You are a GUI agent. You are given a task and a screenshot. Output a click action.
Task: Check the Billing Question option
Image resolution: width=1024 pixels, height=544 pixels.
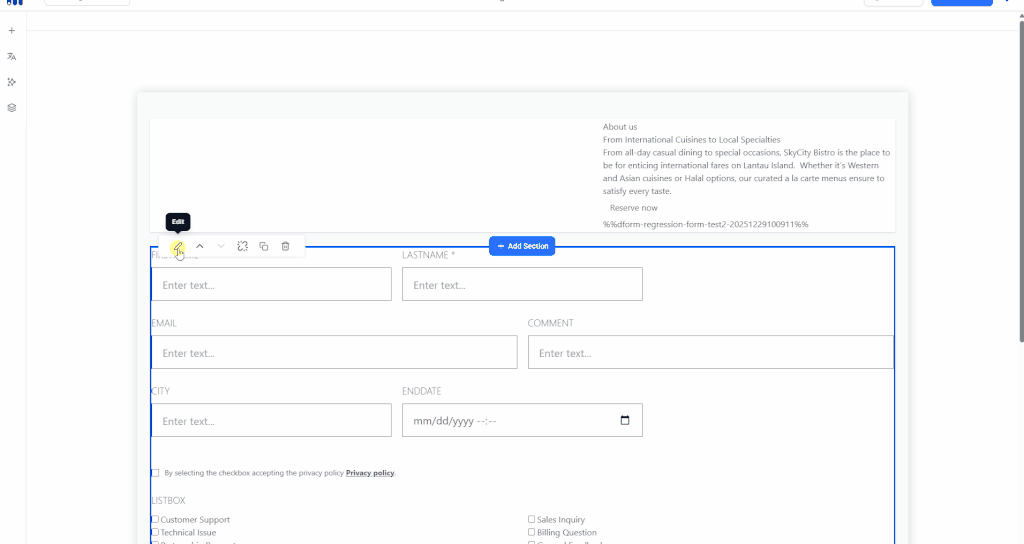(x=531, y=532)
